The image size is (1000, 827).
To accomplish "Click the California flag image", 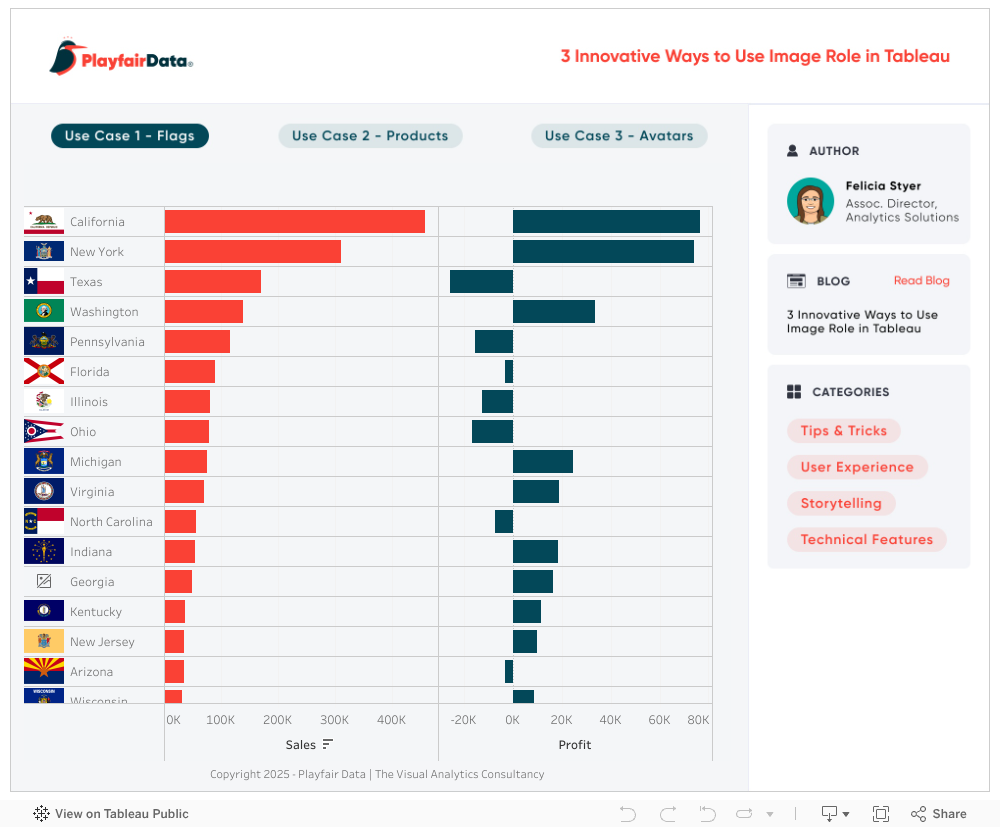I will coord(44,222).
